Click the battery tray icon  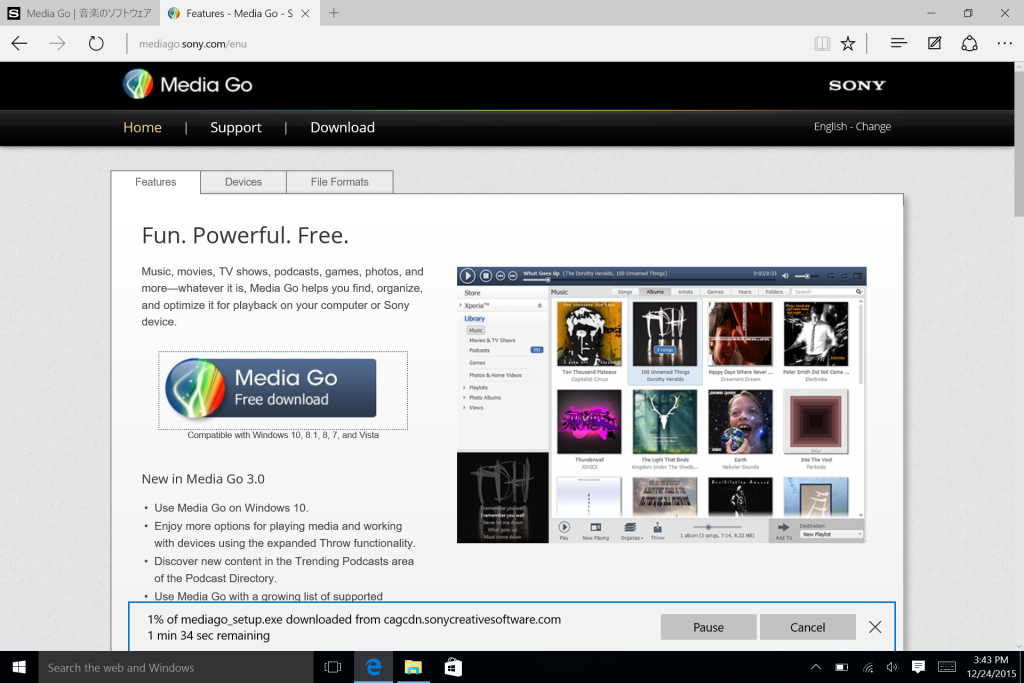pos(842,667)
